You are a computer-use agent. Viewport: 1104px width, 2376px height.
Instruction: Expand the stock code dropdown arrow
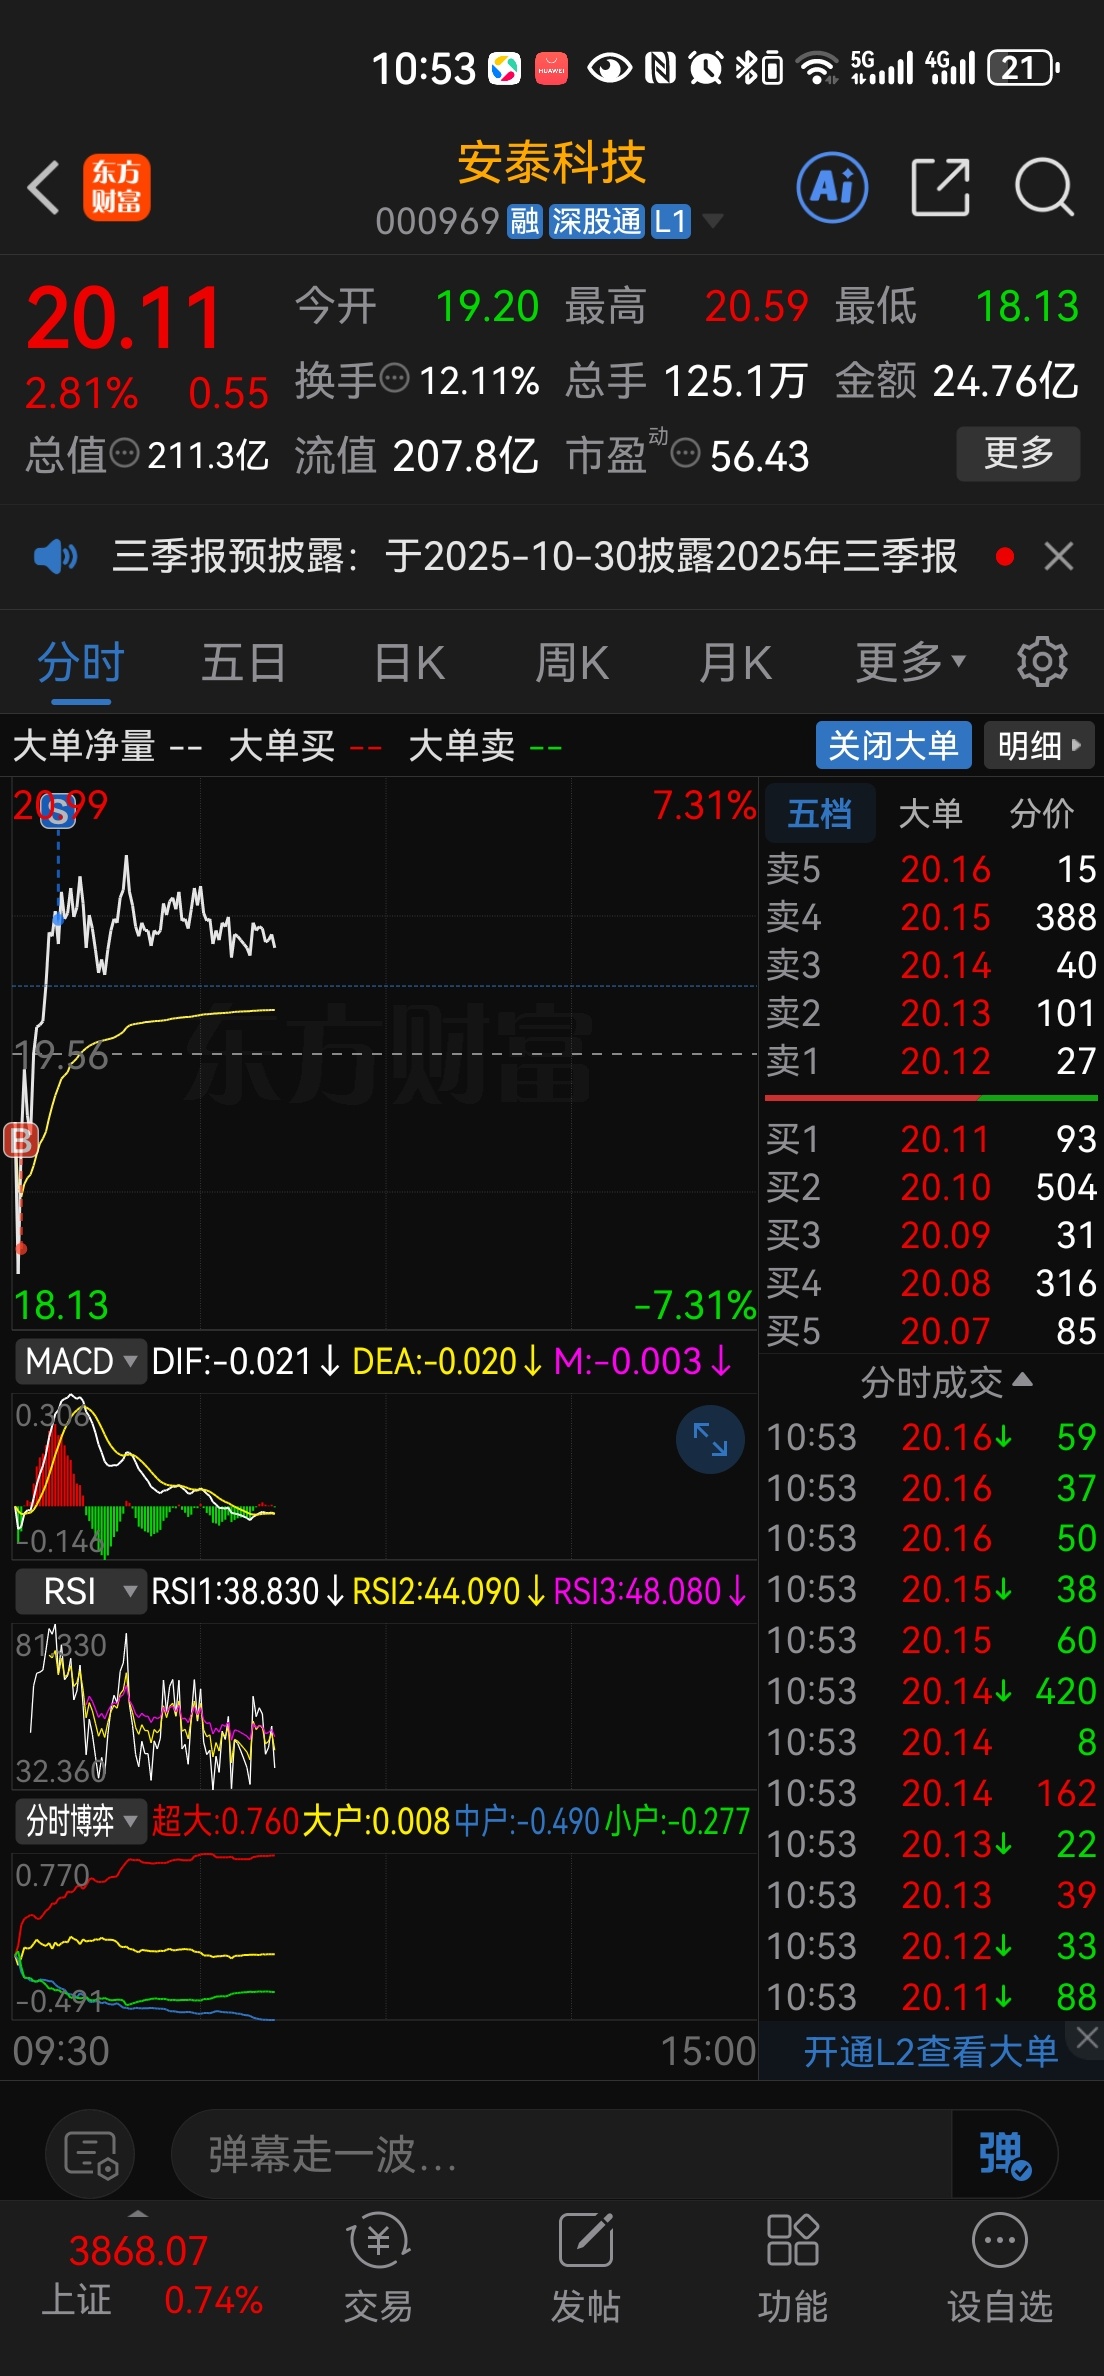tap(712, 221)
